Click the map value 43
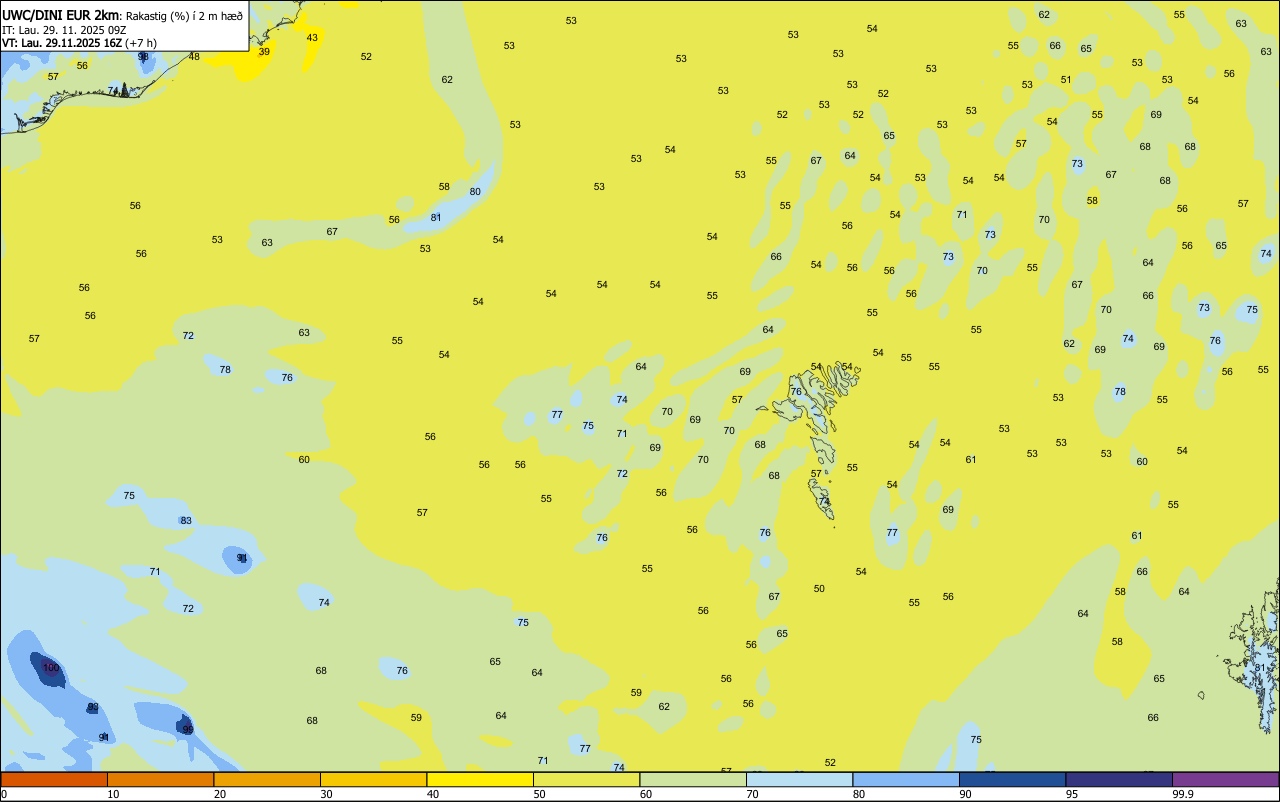The width and height of the screenshot is (1280, 802). click(312, 38)
